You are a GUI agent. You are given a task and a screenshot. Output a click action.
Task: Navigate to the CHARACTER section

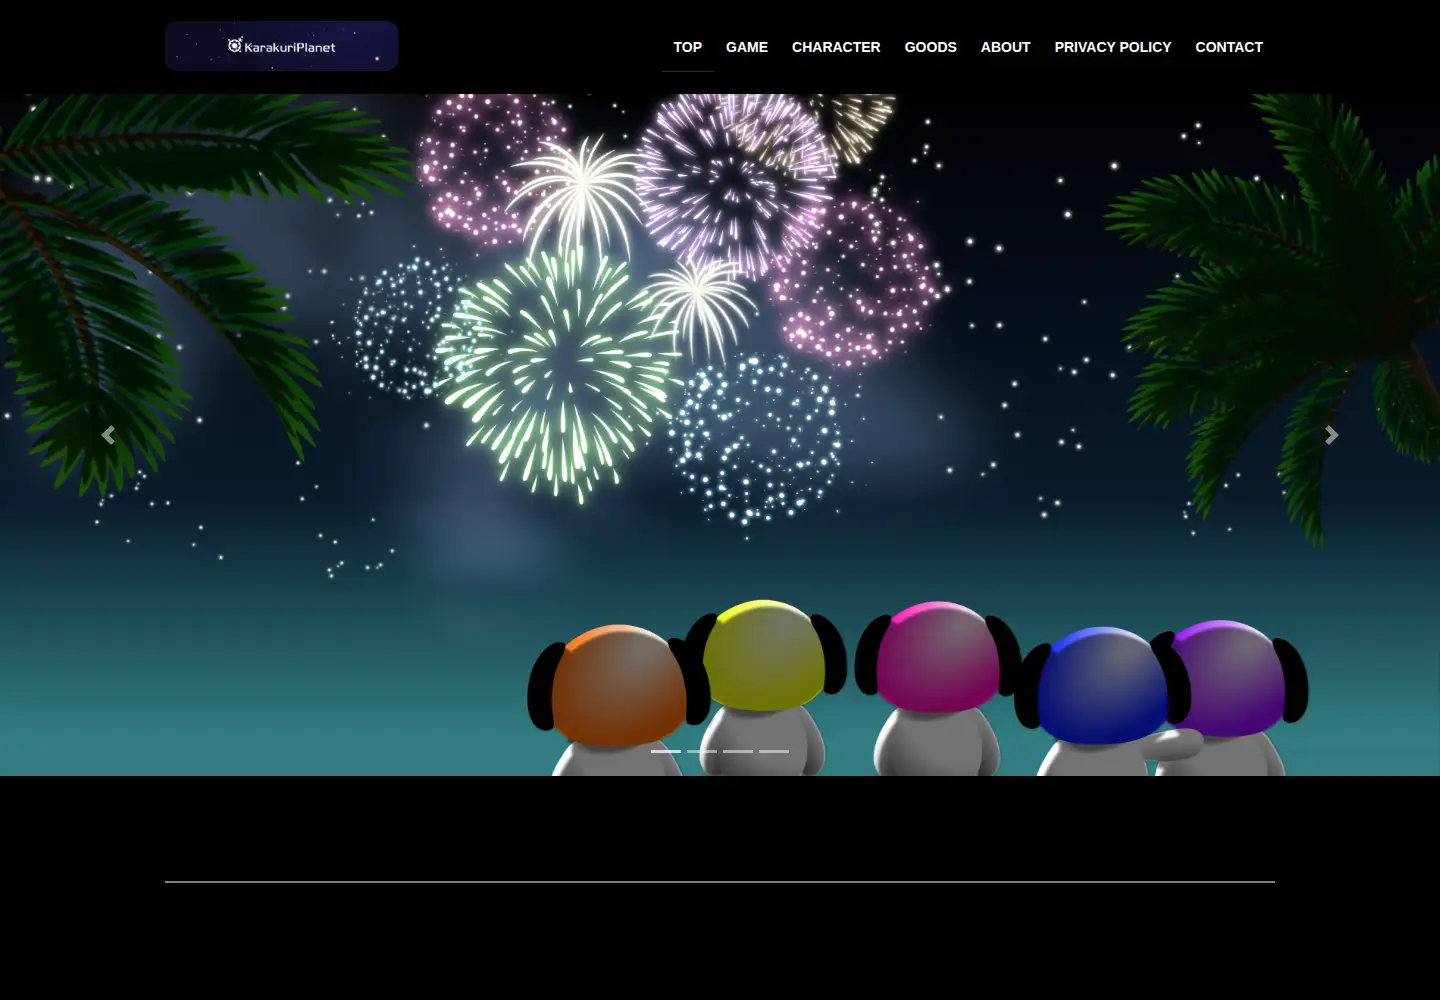(836, 47)
